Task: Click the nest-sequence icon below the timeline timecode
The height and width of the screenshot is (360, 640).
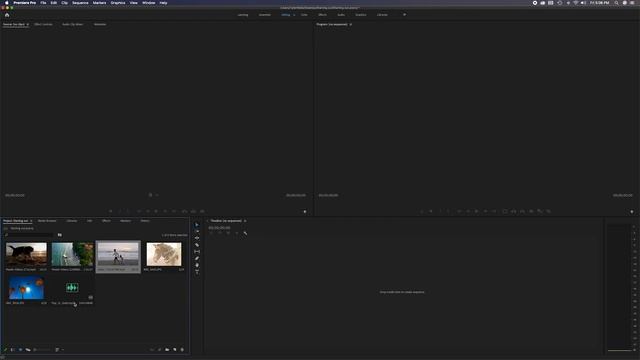Action: click(211, 233)
